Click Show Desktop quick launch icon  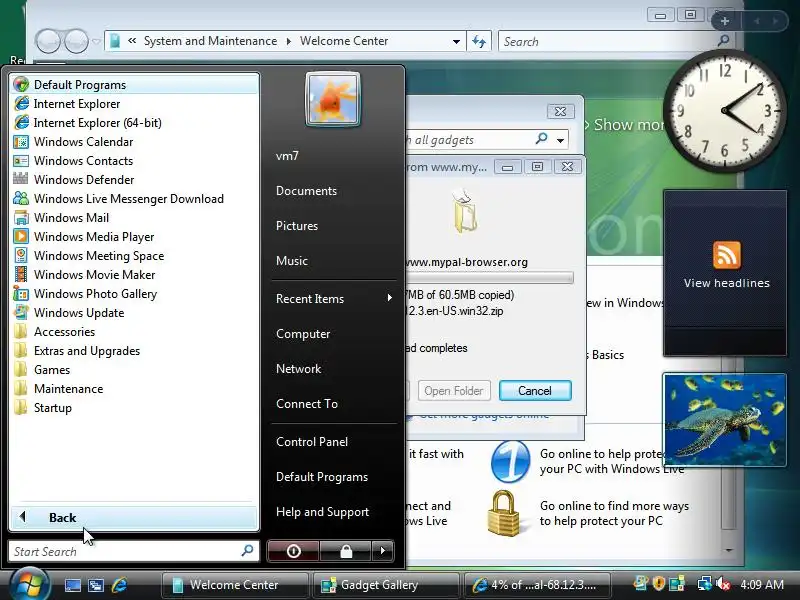72,585
